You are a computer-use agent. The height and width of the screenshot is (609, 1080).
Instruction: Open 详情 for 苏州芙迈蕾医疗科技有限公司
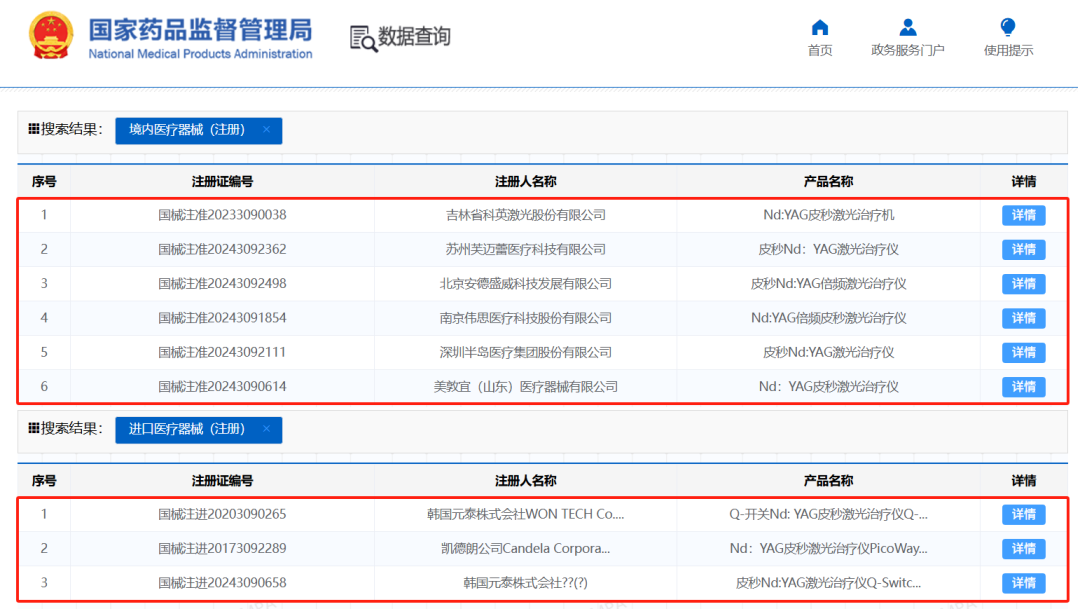1024,249
